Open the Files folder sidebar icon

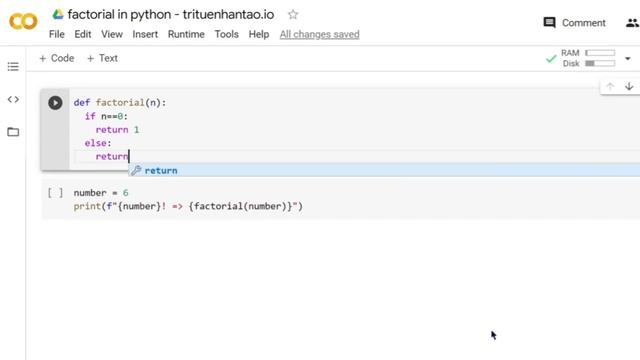(13, 132)
